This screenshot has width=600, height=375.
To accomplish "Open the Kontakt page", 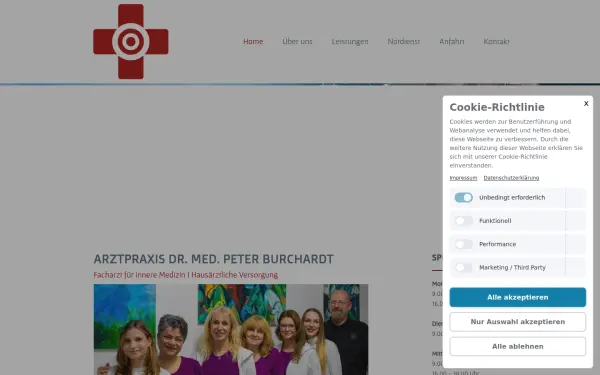I will (x=496, y=41).
